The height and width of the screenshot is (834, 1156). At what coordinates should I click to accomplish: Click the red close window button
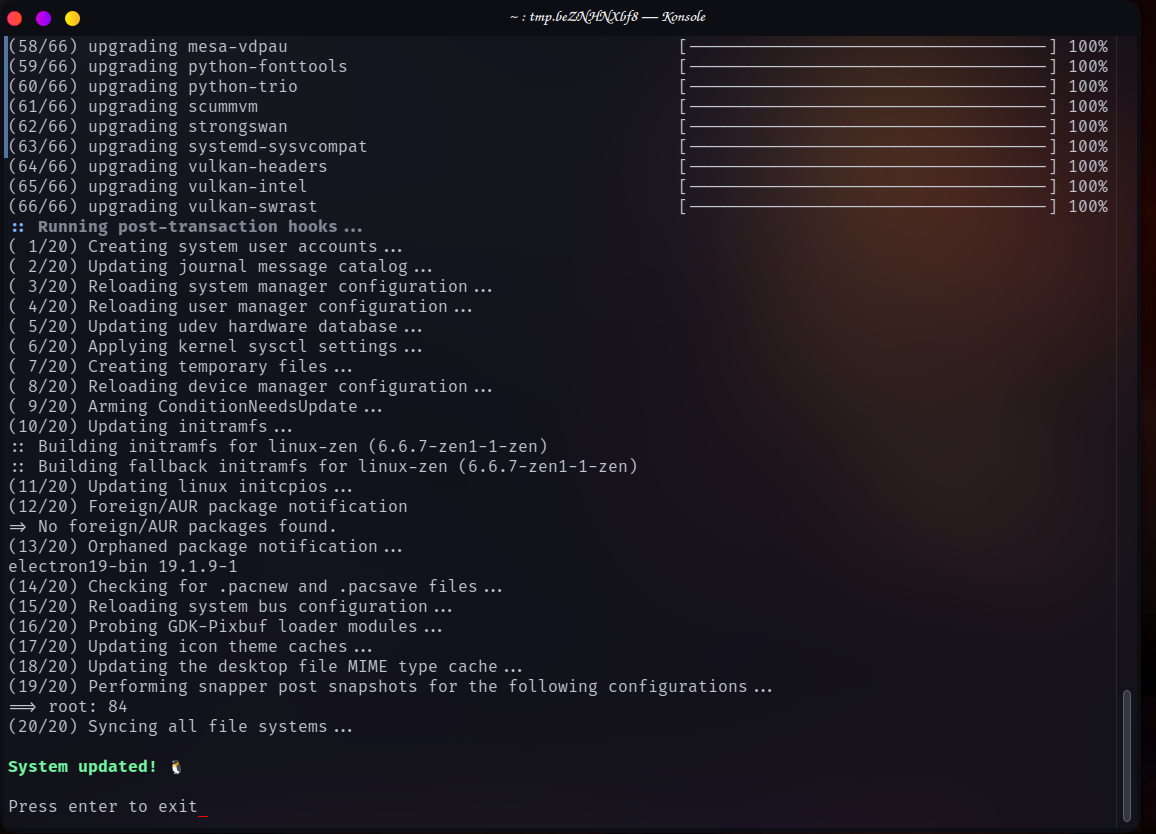(15, 18)
